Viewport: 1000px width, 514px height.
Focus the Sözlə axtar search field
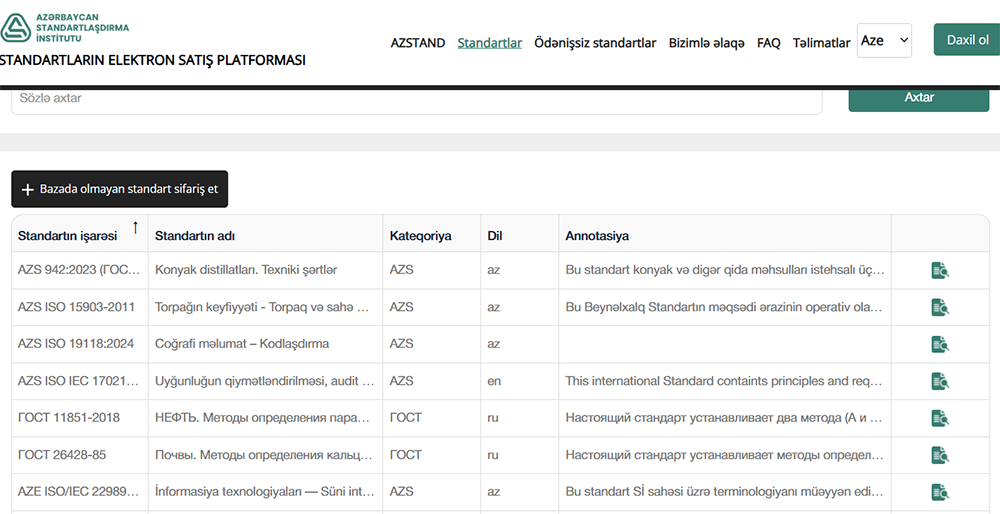pos(415,99)
